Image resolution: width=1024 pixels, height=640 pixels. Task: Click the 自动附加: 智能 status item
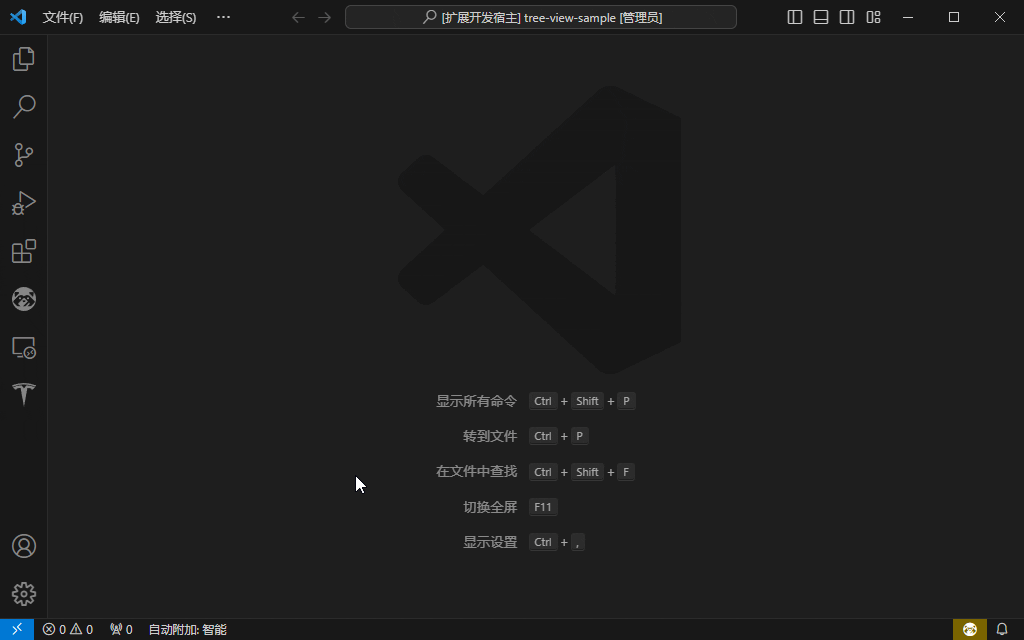point(187,630)
